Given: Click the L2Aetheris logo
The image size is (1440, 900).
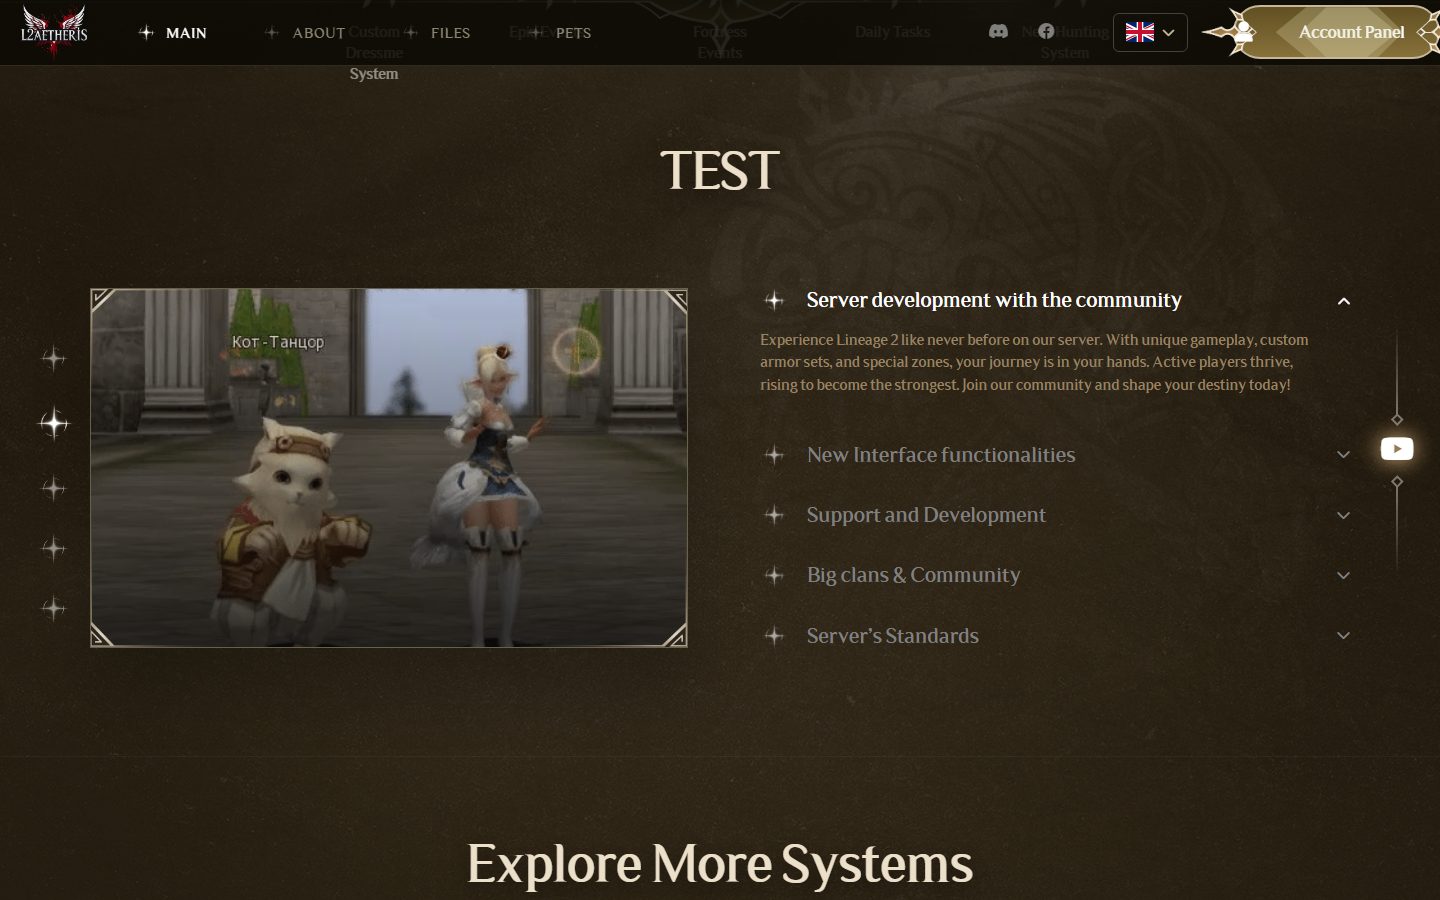Looking at the screenshot, I should [x=55, y=32].
